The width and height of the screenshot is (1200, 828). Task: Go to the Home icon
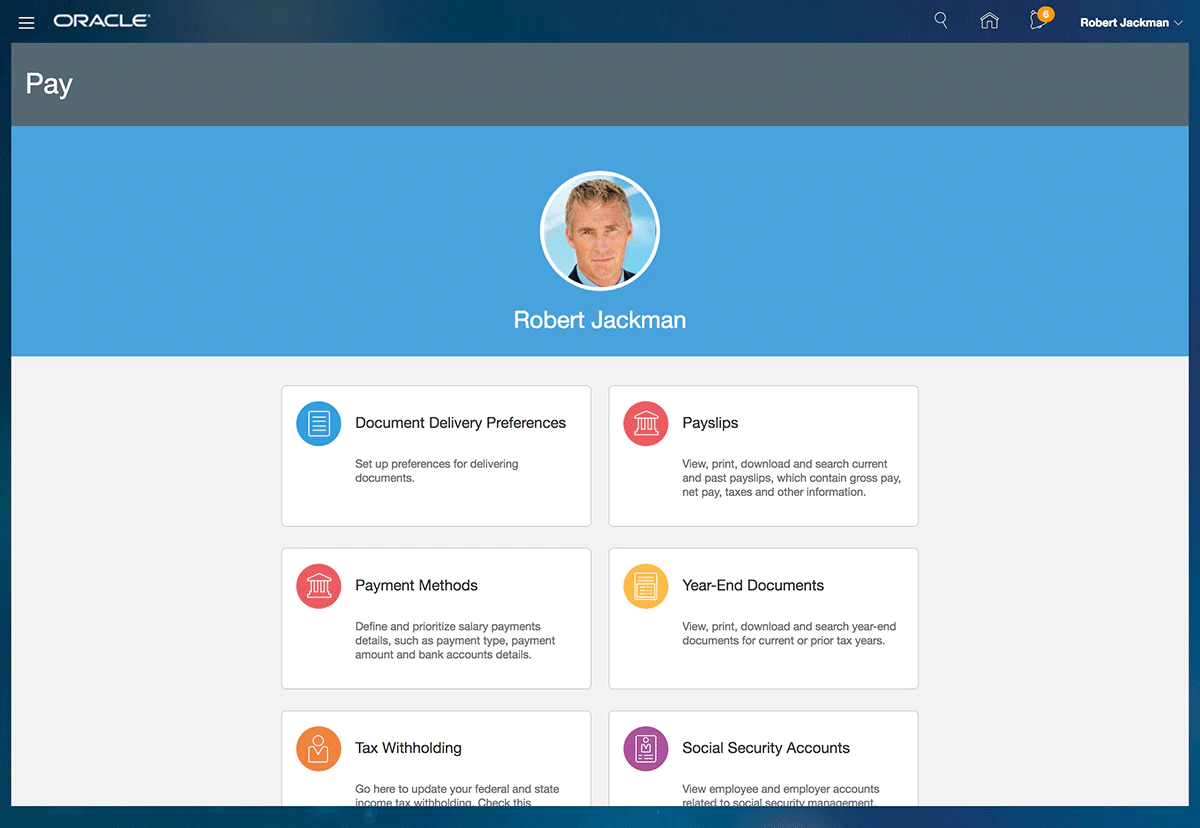click(989, 21)
